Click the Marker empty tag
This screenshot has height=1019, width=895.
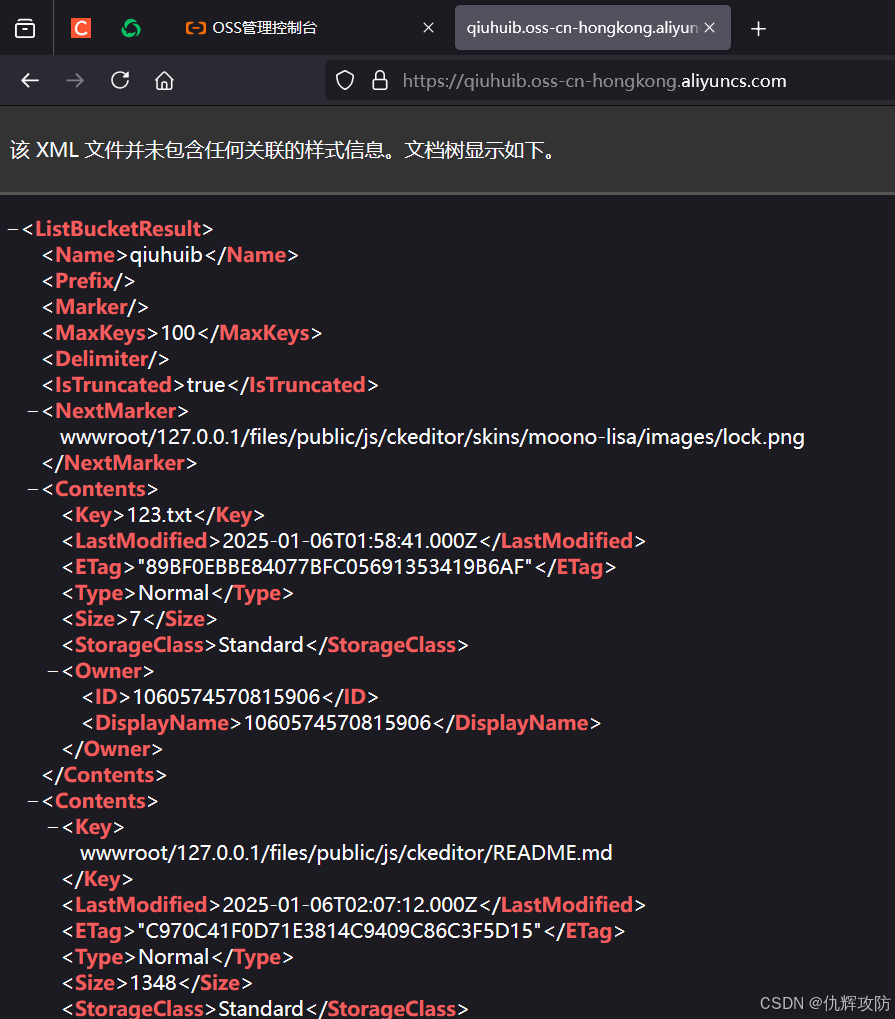pos(96,307)
